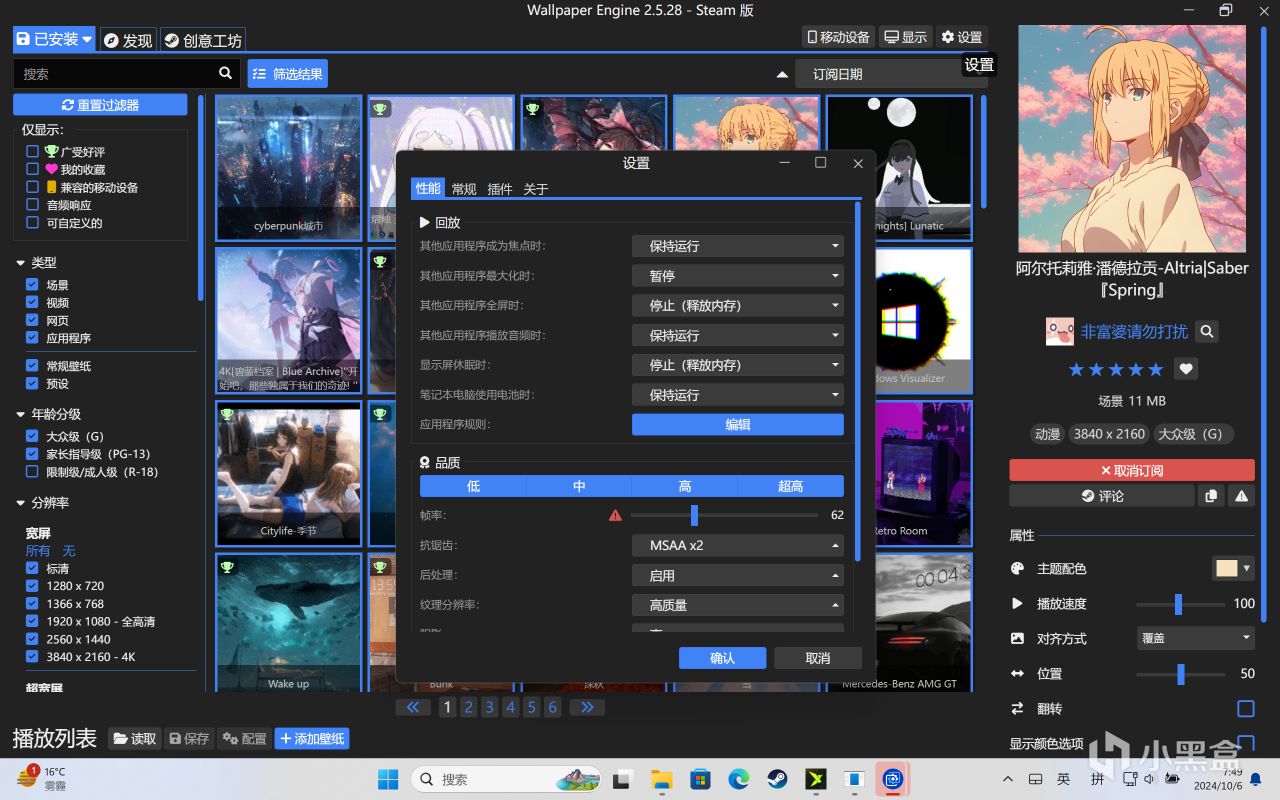Switch to 常规 tab in settings

pyautogui.click(x=464, y=189)
